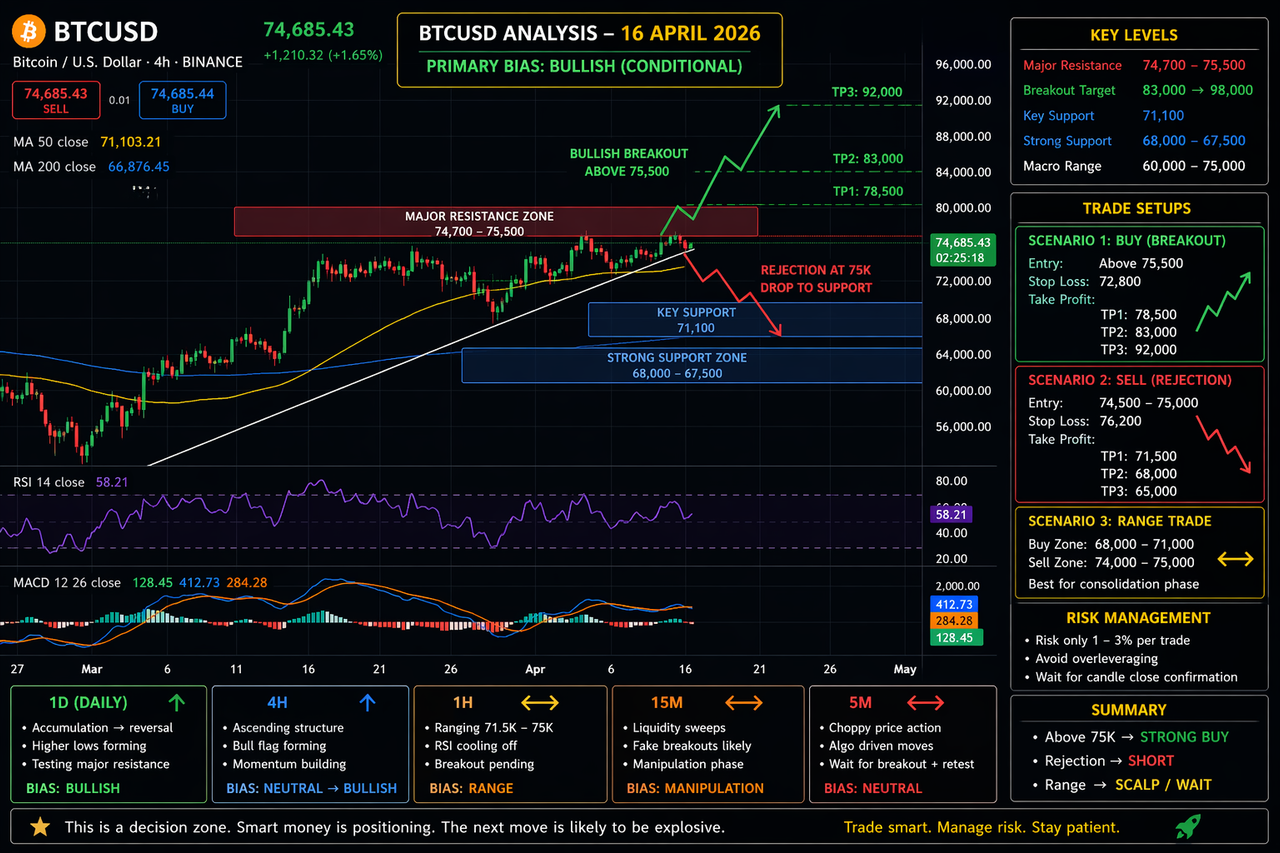Click the green current price tag on axis
This screenshot has width=1280, height=853.
point(961,249)
